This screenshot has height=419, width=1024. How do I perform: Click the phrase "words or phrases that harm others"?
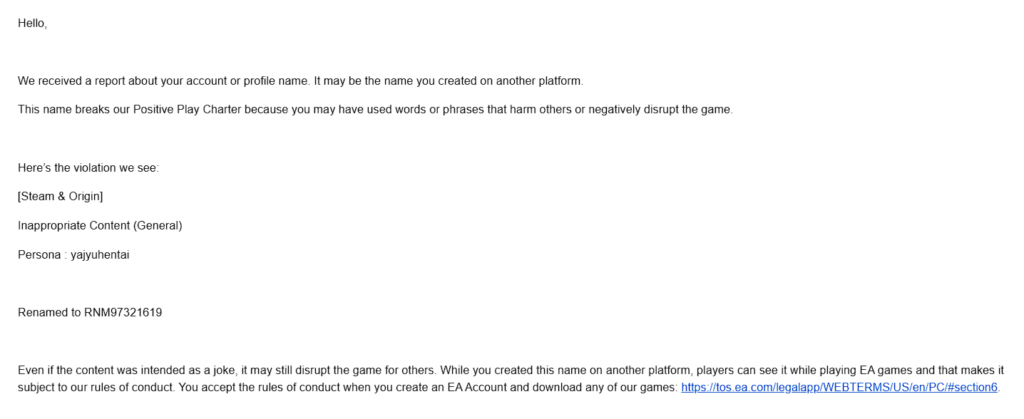click(x=497, y=110)
